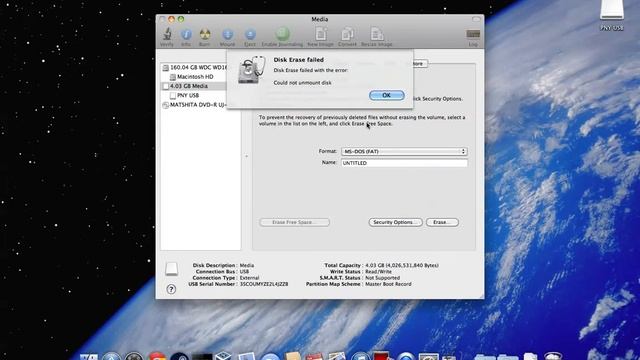Switch to the partially hidden Restore tab
This screenshot has width=640, height=360.
419,64
